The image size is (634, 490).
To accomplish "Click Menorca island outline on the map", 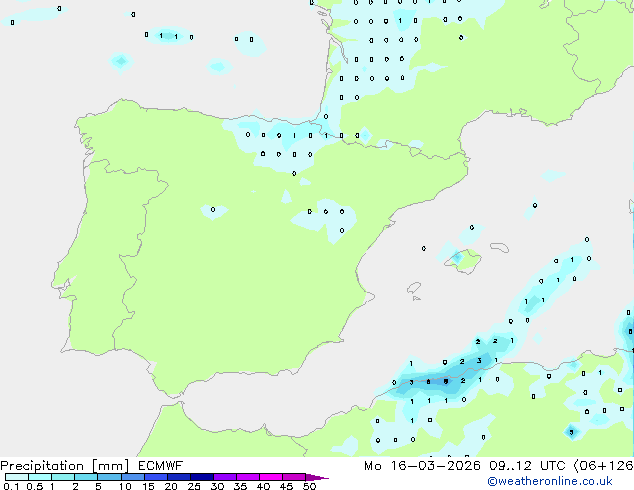I will tap(500, 247).
